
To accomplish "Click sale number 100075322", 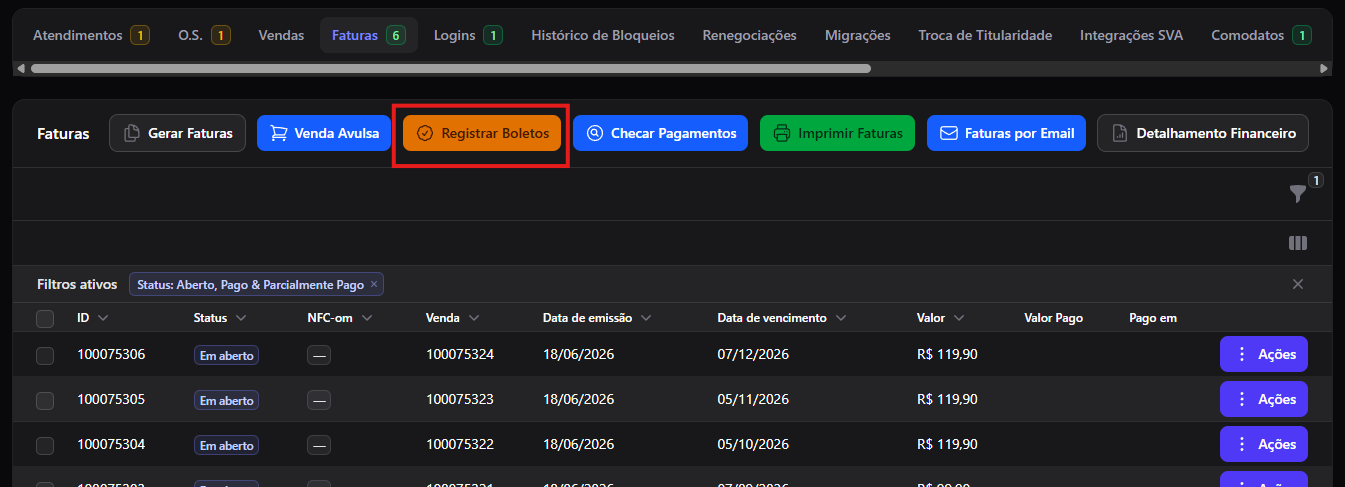I will coord(460,444).
